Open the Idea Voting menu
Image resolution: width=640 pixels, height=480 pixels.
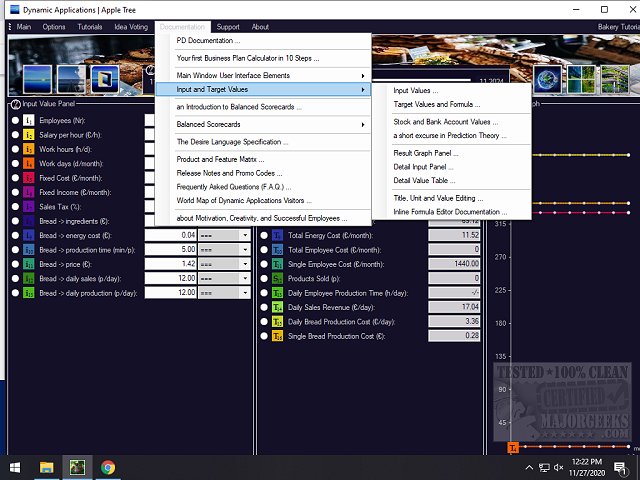point(131,27)
